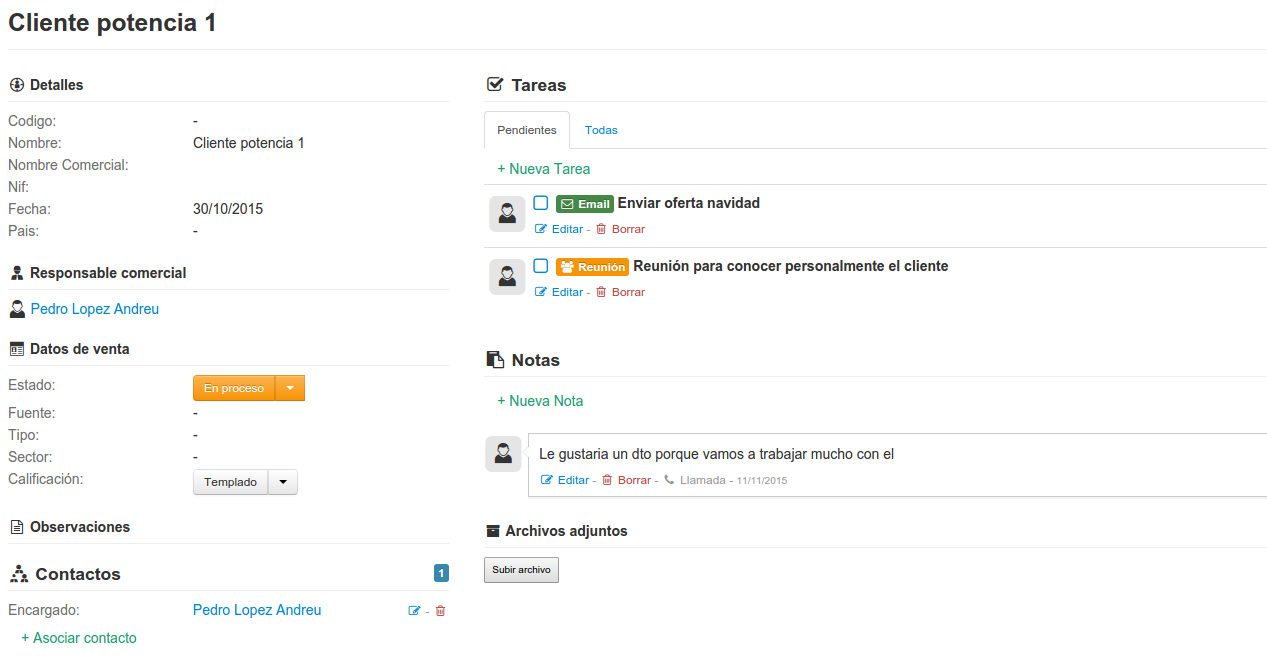Click the Detalles globe icon

coord(16,85)
